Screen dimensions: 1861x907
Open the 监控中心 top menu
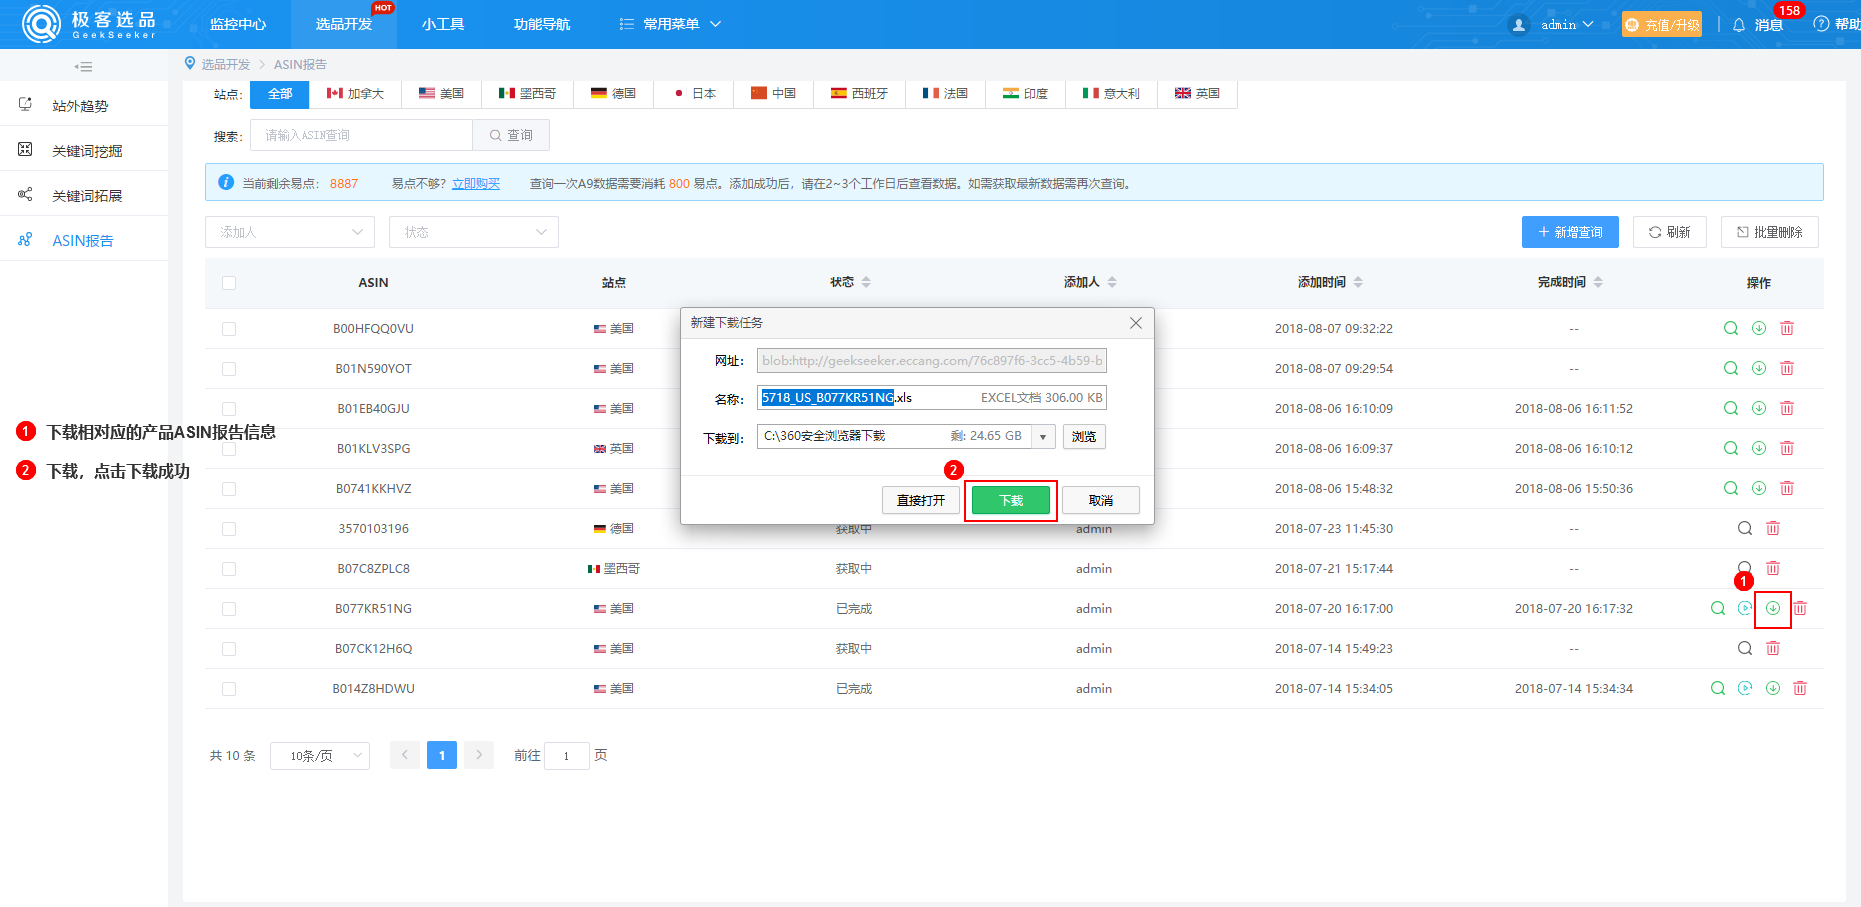tap(238, 24)
